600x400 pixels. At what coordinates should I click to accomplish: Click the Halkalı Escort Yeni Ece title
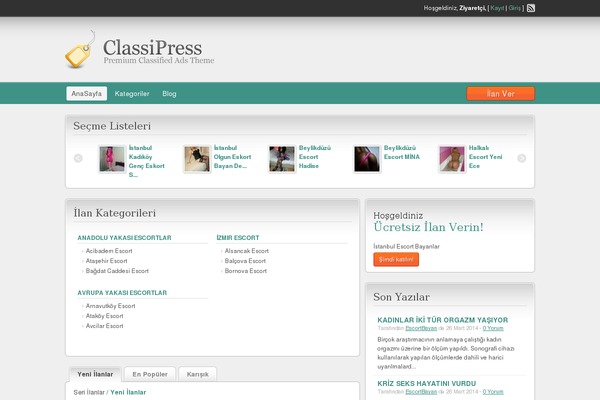click(x=485, y=157)
